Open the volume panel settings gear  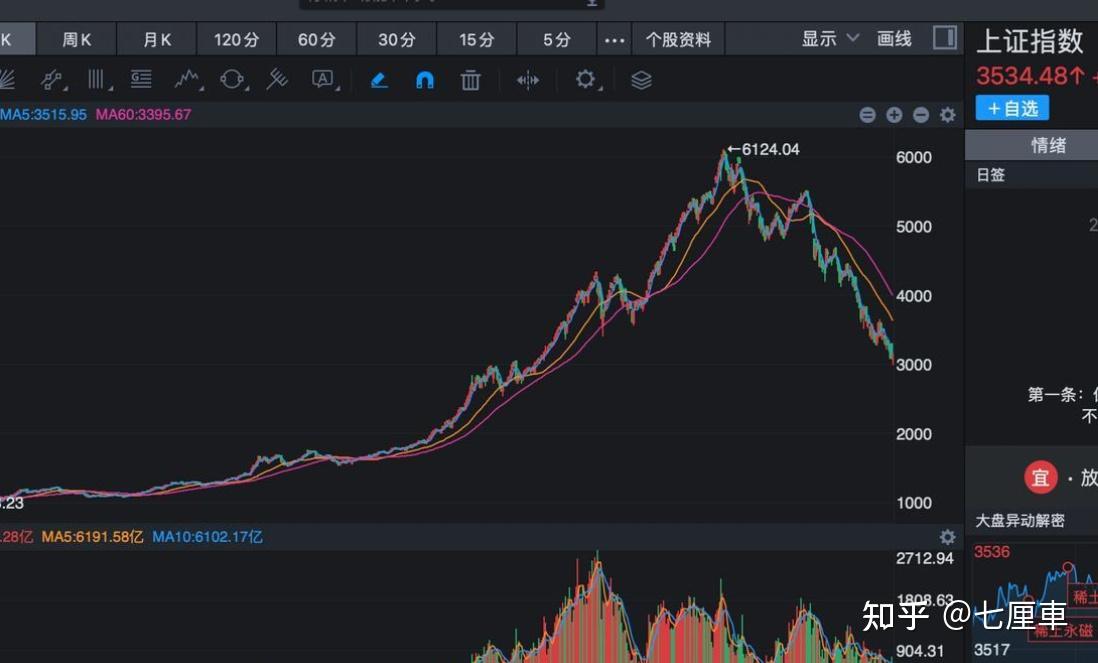[x=946, y=537]
